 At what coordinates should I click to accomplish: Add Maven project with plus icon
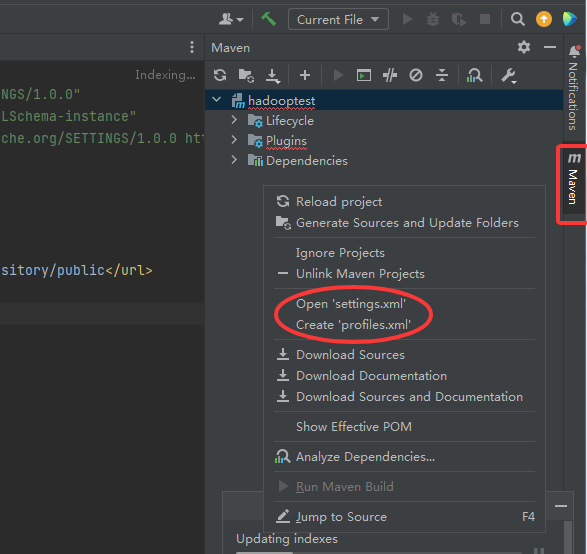tap(305, 75)
